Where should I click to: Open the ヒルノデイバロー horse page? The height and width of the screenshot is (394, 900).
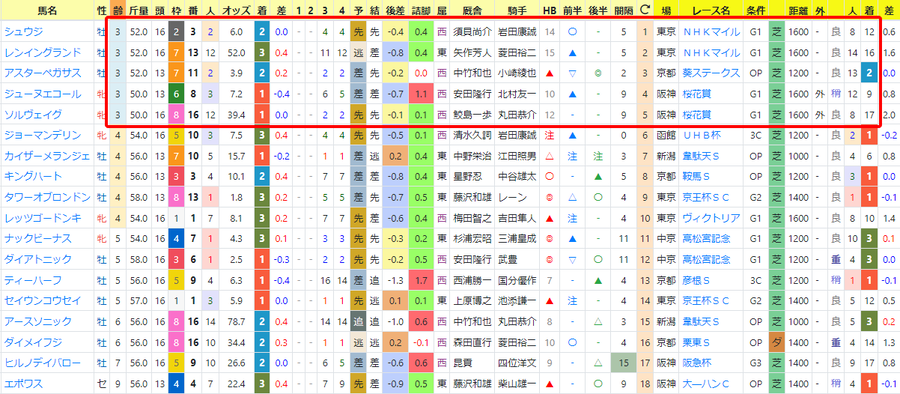[x=42, y=363]
